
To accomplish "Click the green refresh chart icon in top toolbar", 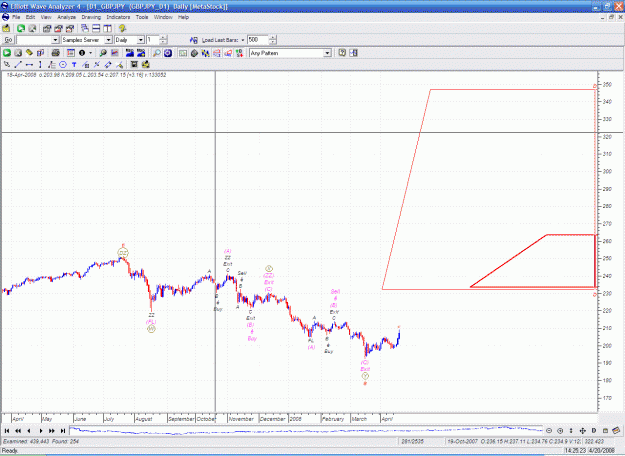I will [21, 28].
